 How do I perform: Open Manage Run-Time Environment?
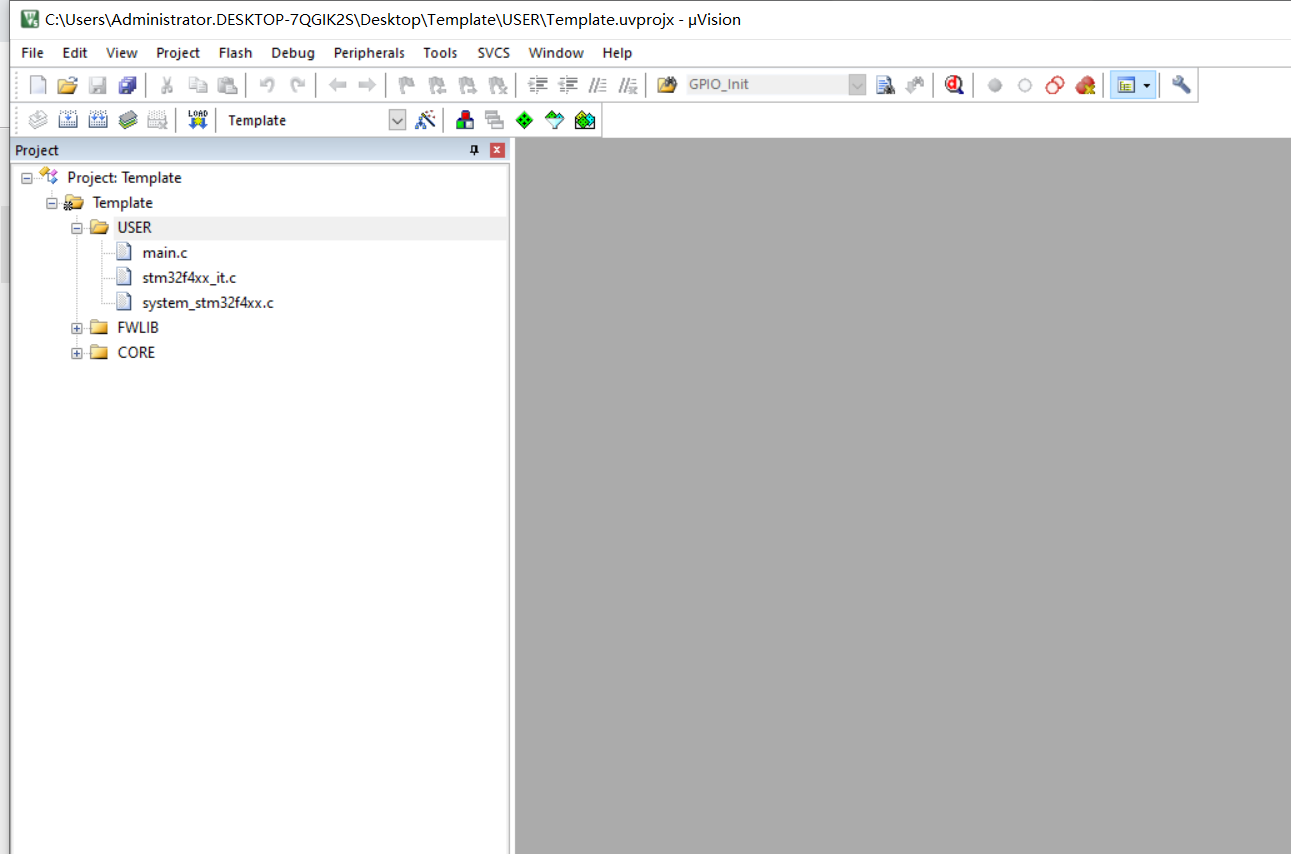[524, 120]
